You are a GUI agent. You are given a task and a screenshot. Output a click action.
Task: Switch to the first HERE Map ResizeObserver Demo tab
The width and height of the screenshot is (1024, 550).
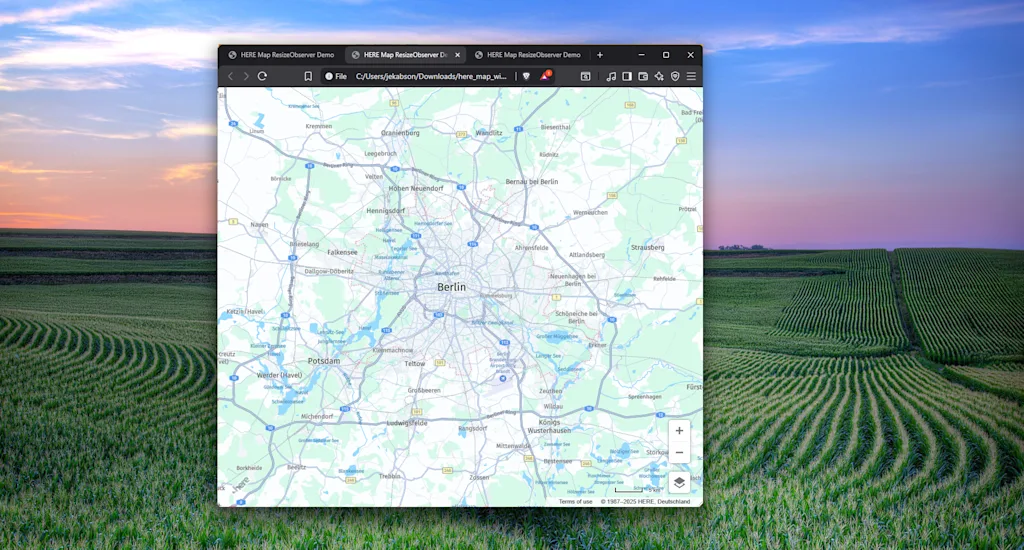pos(281,55)
